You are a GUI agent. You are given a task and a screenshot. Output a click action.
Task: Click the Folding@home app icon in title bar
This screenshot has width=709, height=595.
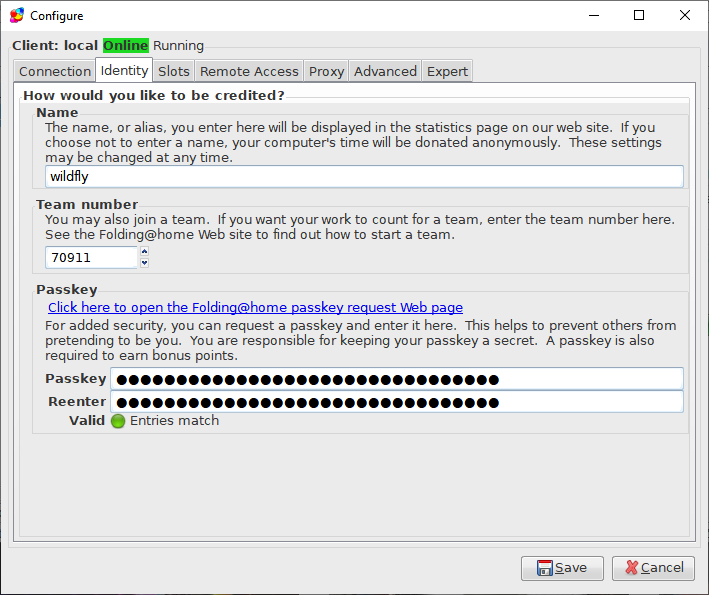tap(17, 15)
